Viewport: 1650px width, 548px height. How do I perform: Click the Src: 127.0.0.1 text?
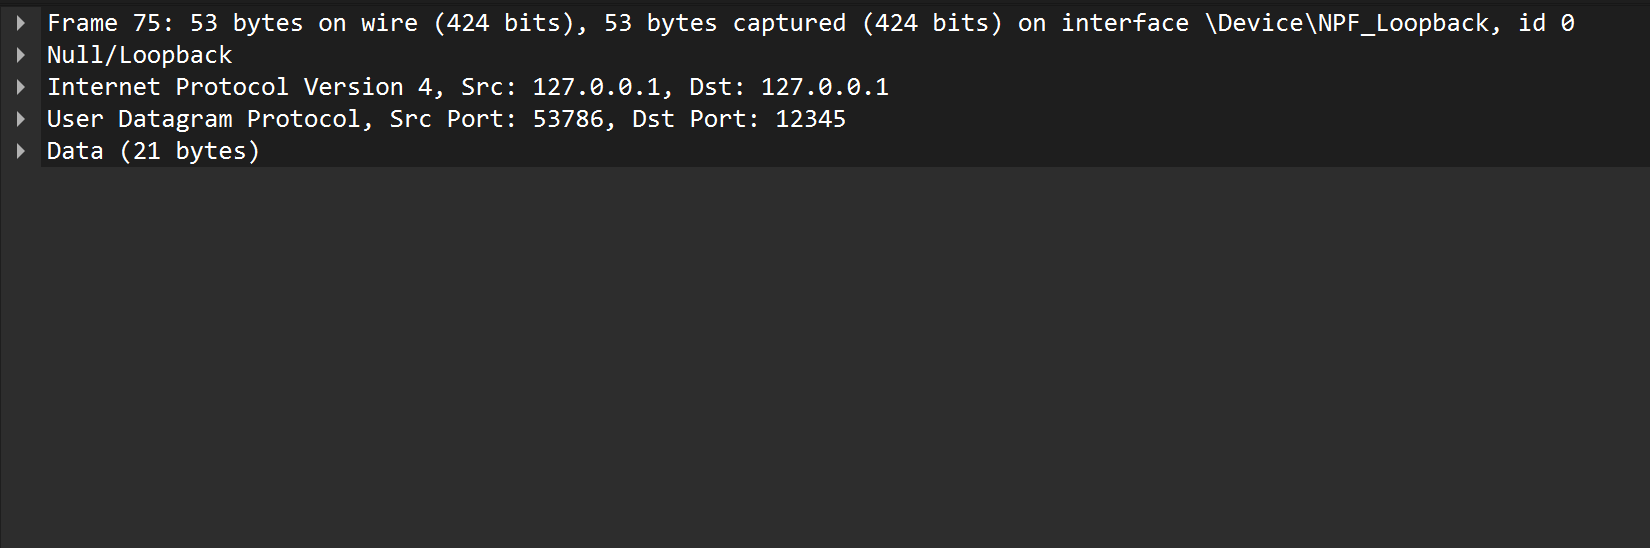(561, 87)
